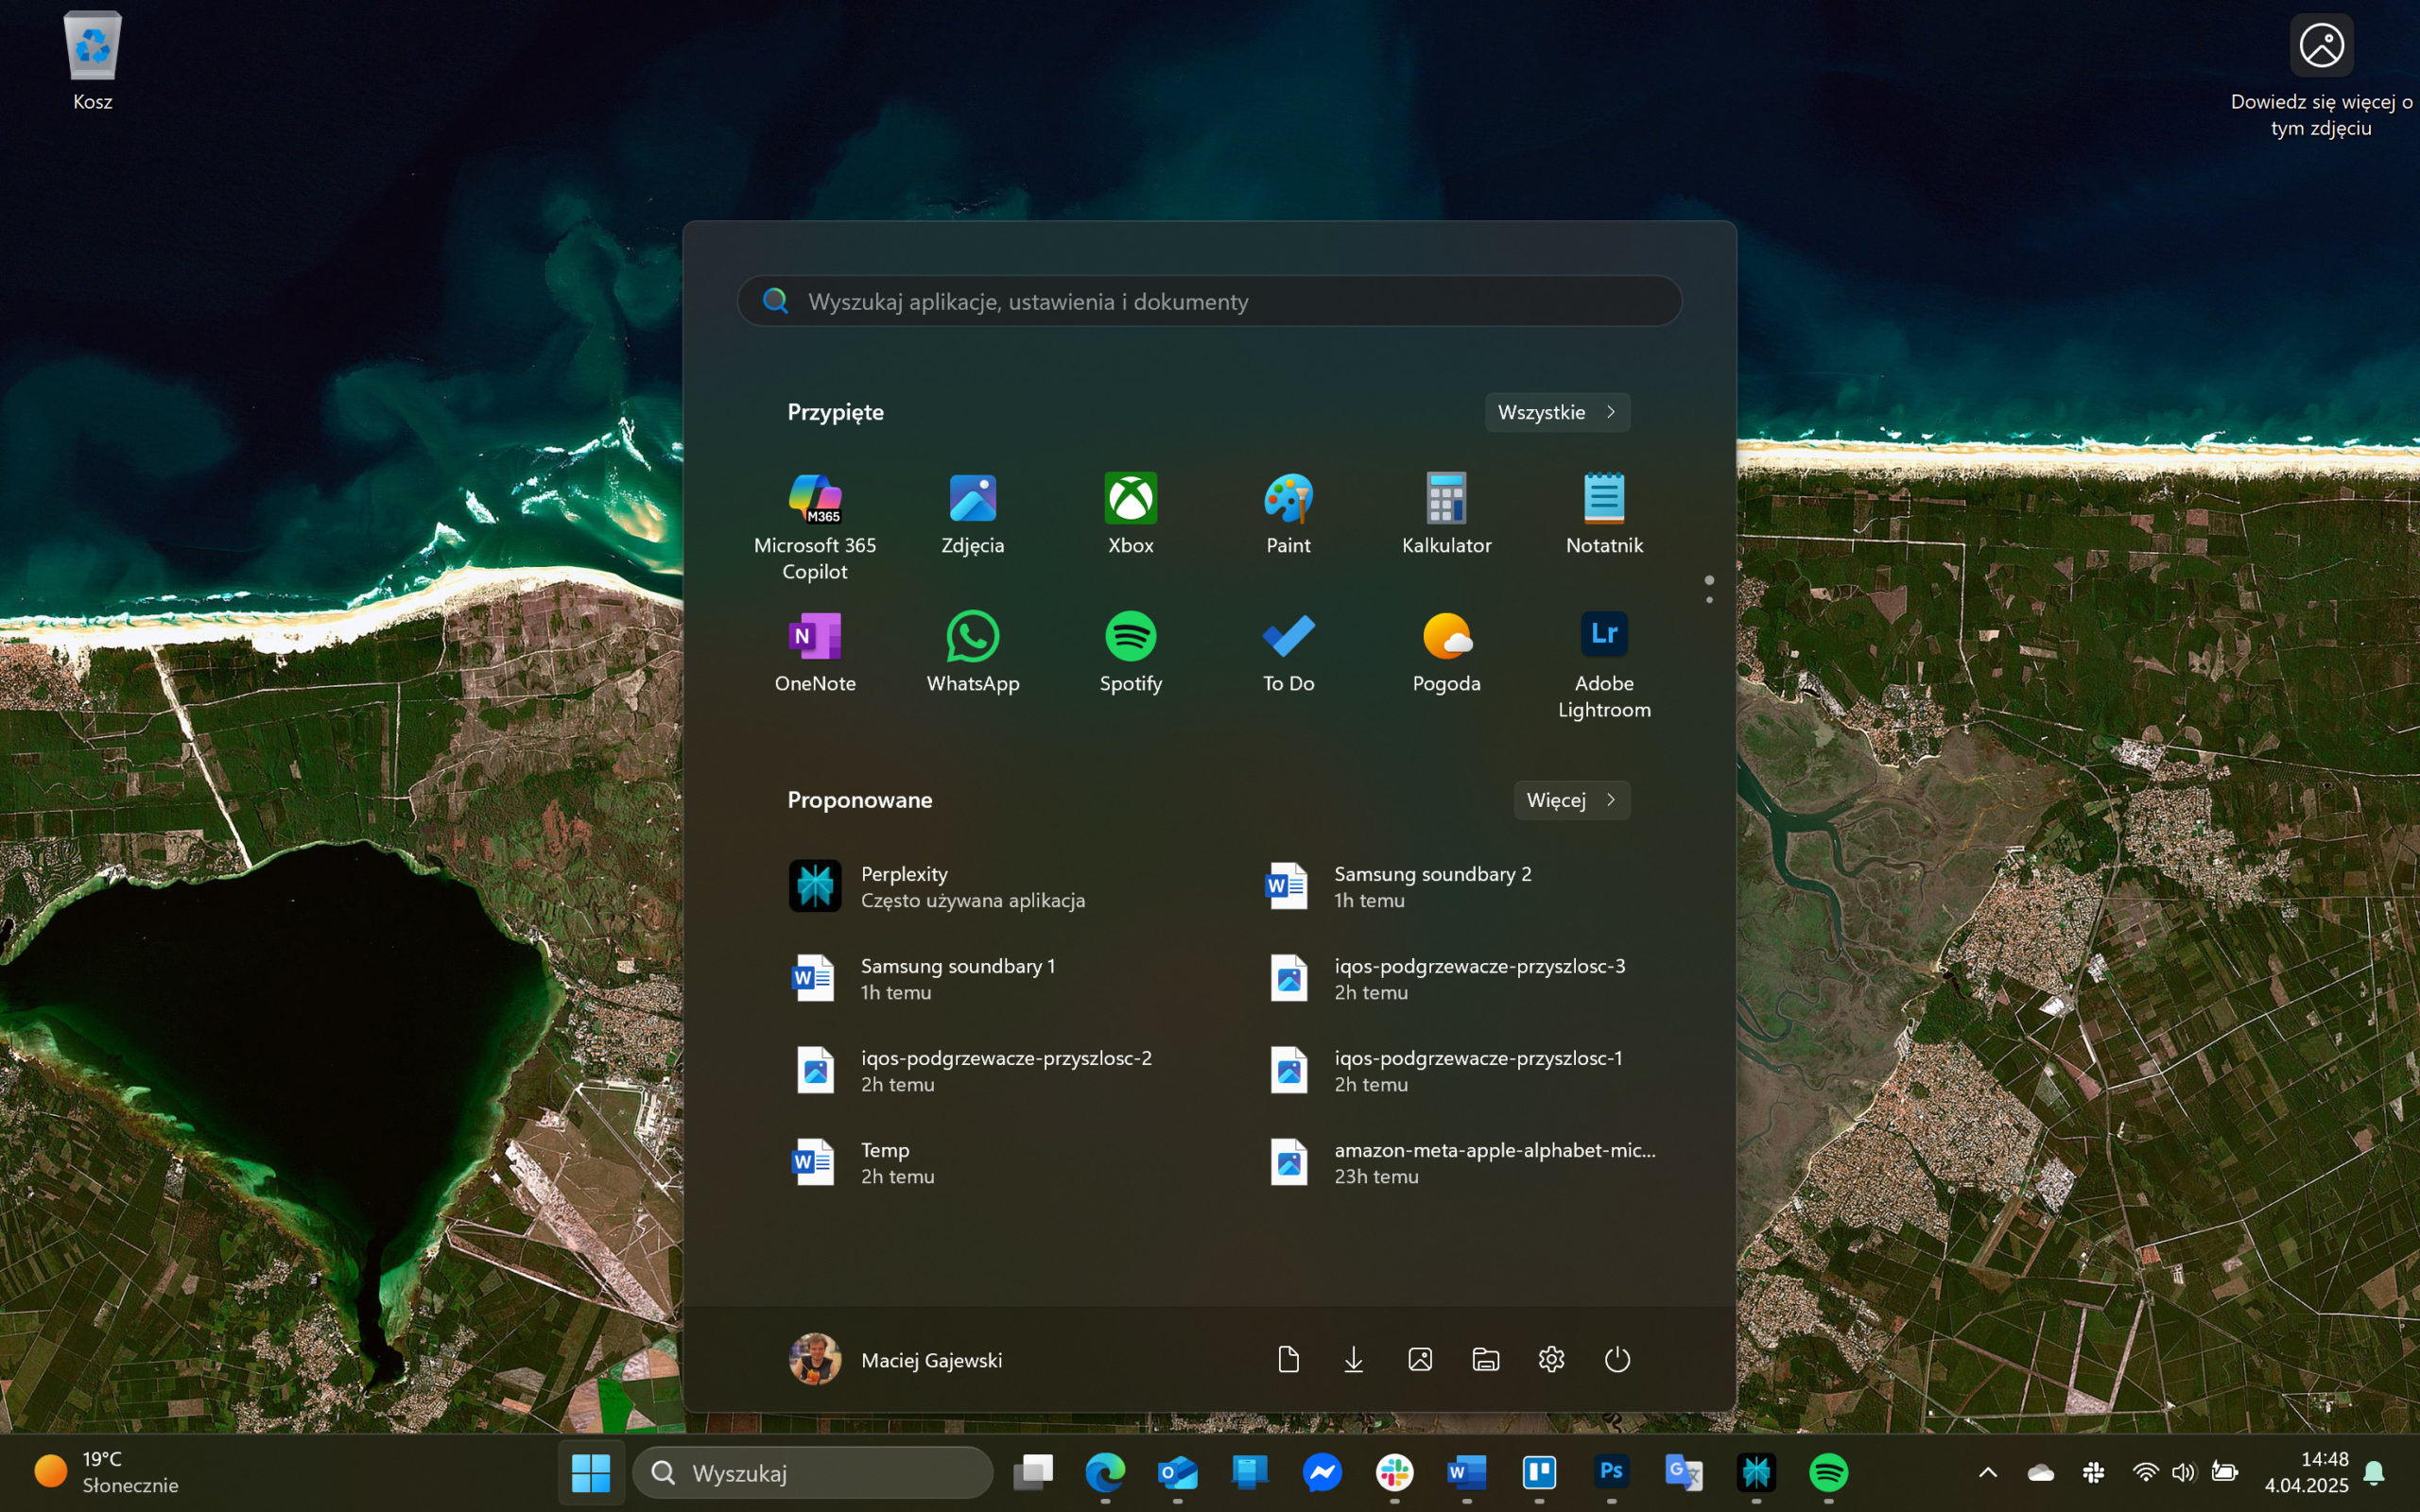The width and height of the screenshot is (2420, 1512).
Task: Open the Downloads folder icon in Start footer
Action: pyautogui.click(x=1353, y=1359)
